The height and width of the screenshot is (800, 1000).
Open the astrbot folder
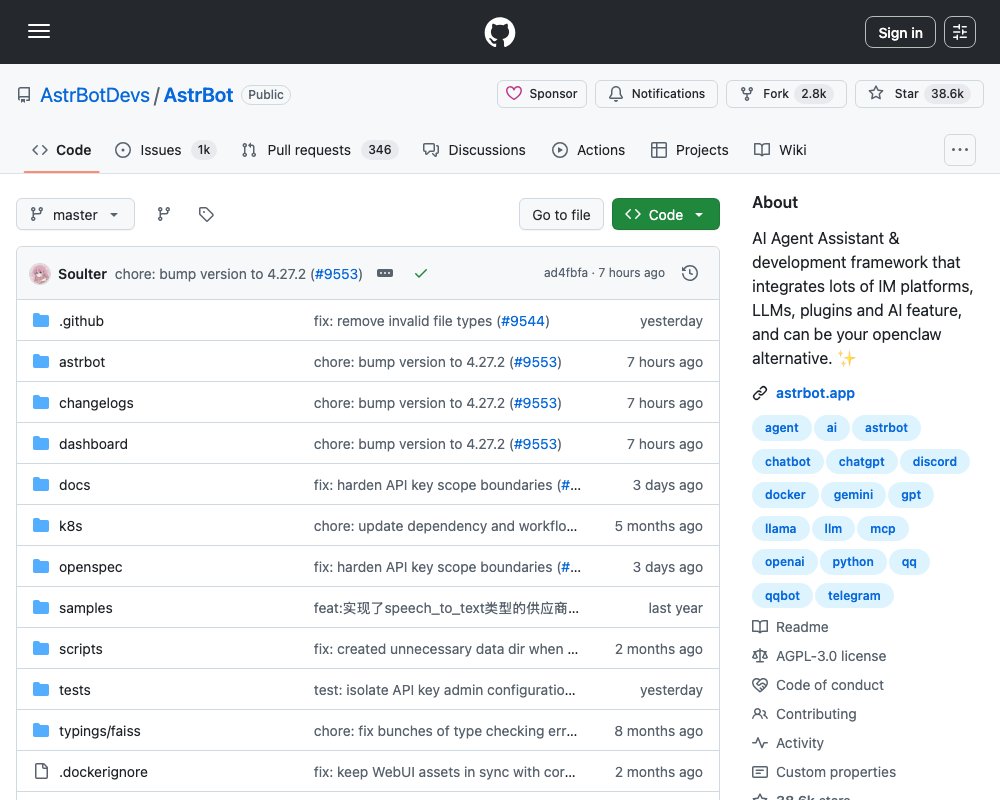pos(82,362)
